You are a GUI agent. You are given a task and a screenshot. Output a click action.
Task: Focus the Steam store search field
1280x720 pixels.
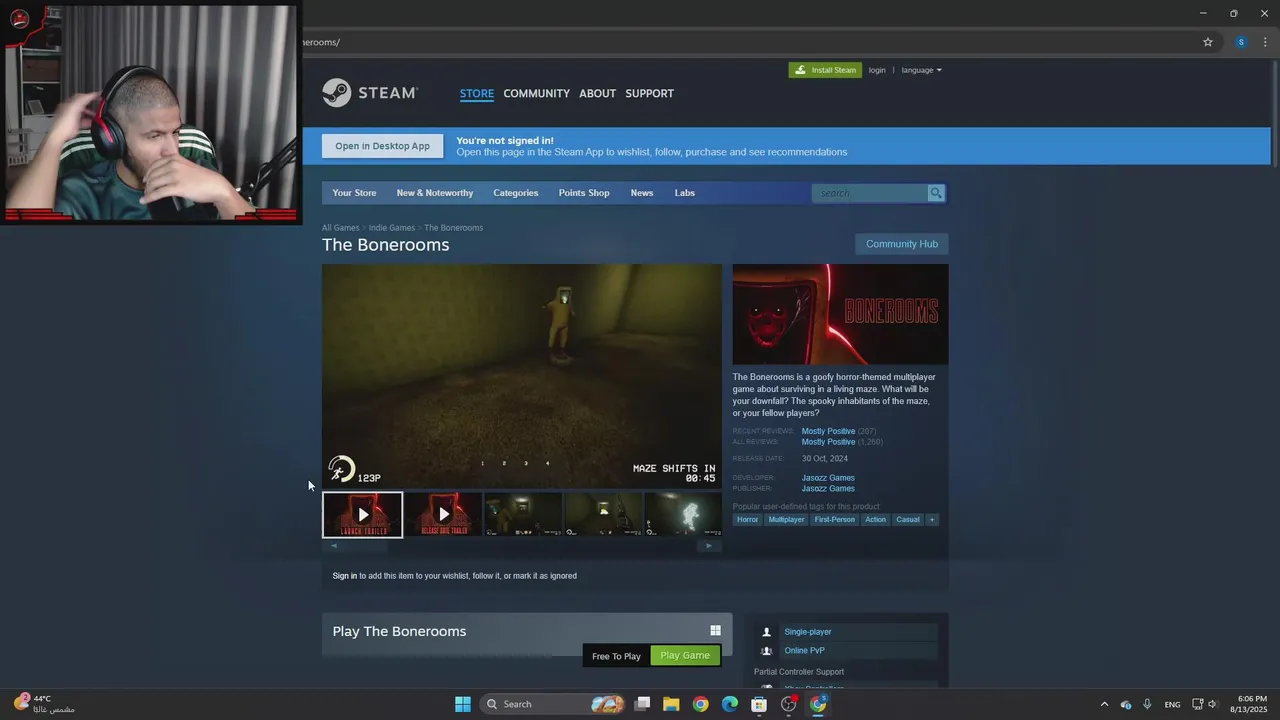[870, 193]
